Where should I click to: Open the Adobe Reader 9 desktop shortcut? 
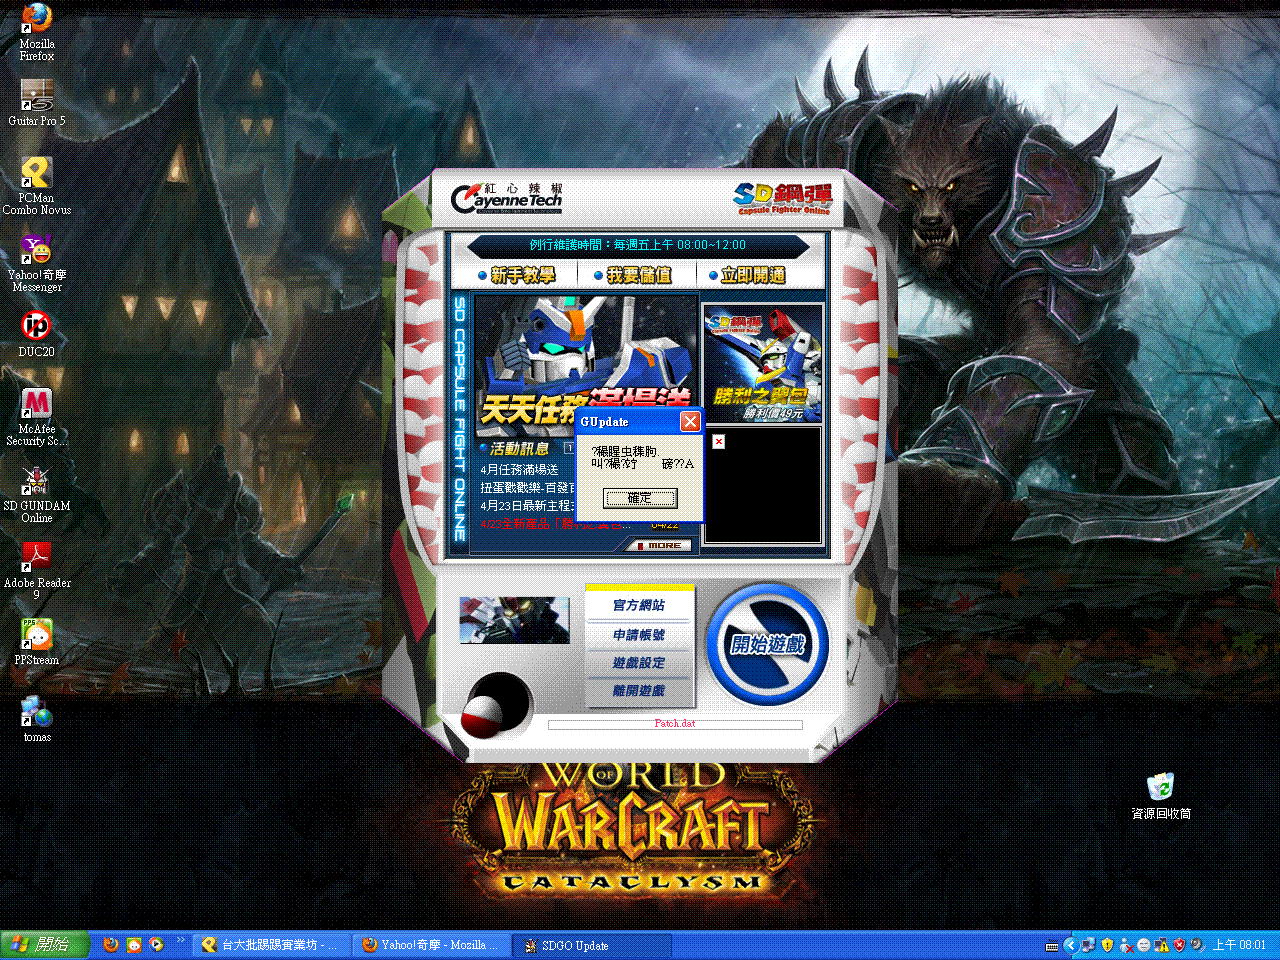(37, 571)
